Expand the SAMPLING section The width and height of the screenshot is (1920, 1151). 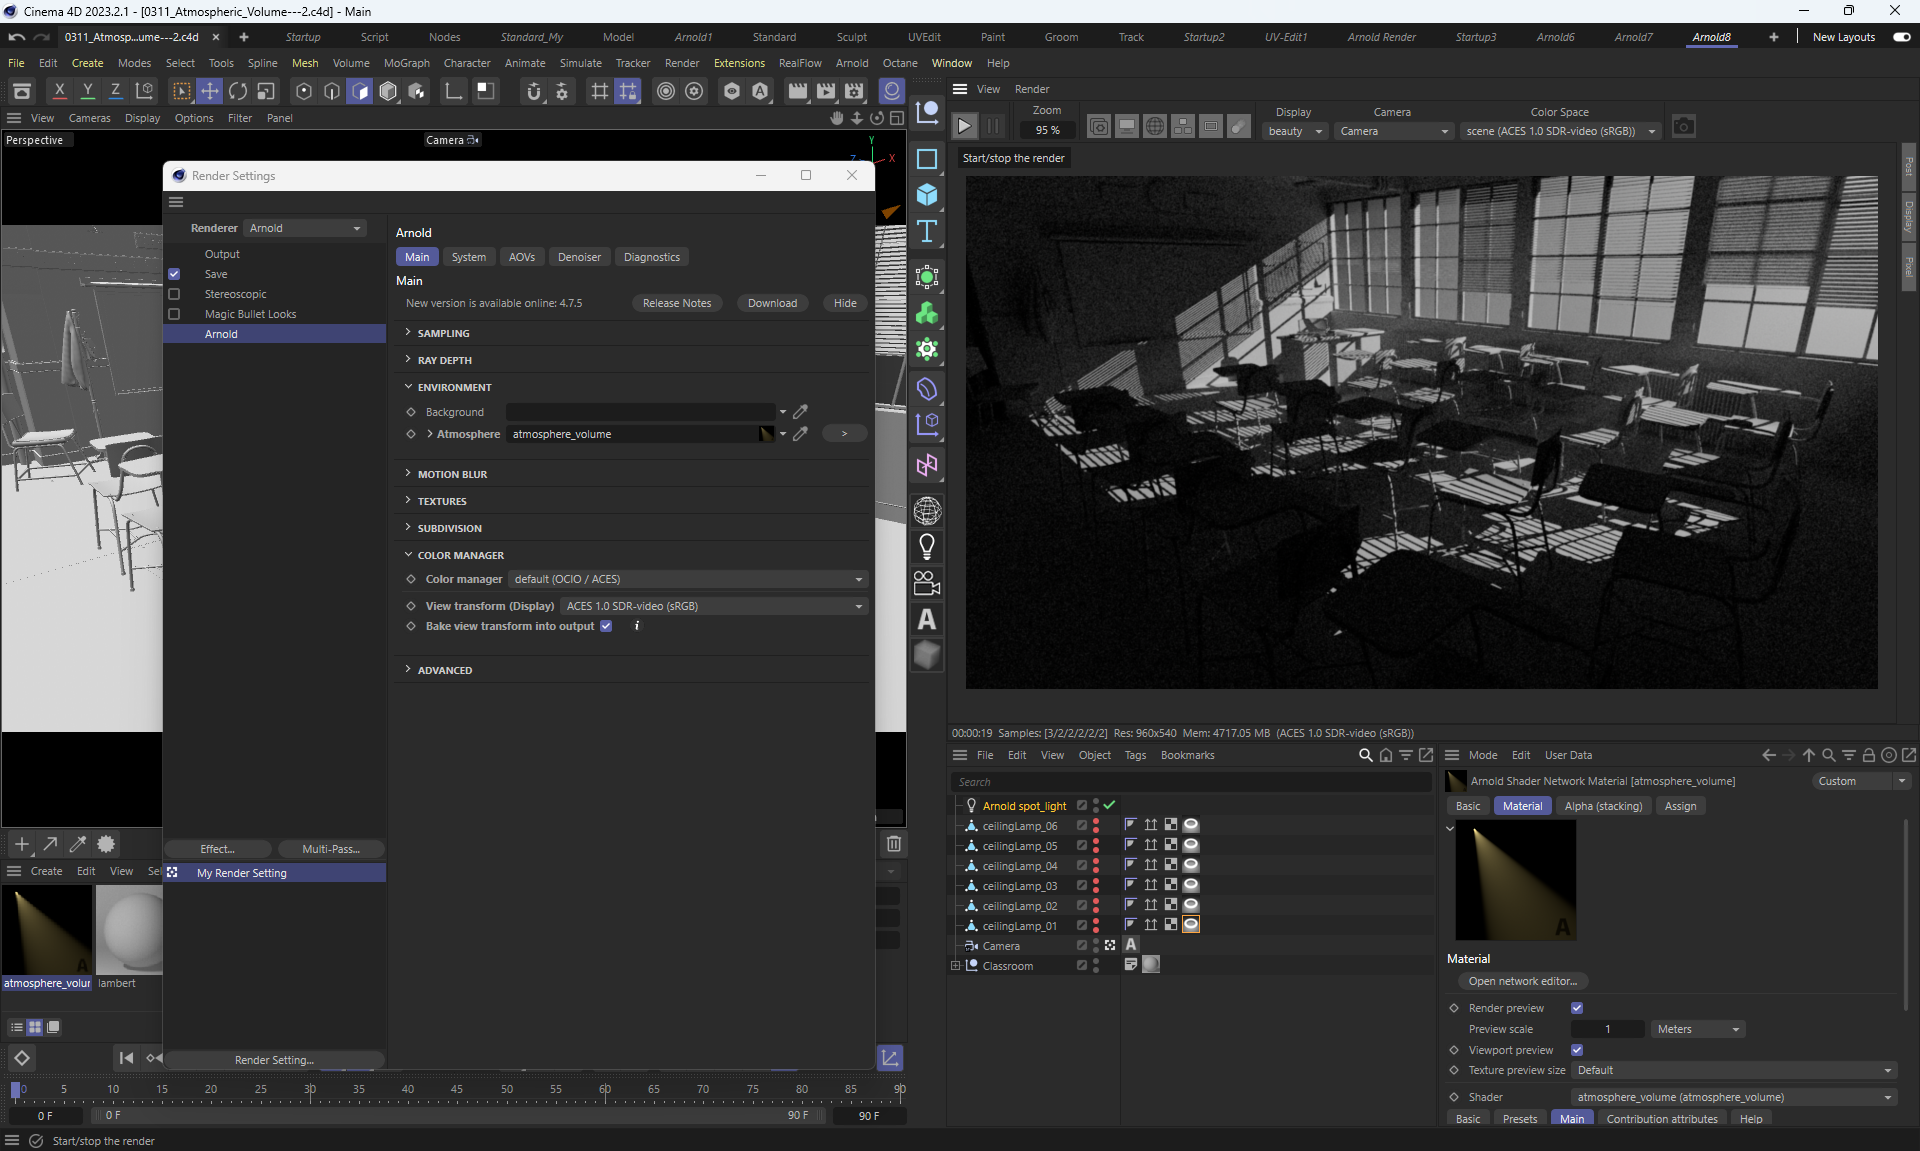point(443,333)
